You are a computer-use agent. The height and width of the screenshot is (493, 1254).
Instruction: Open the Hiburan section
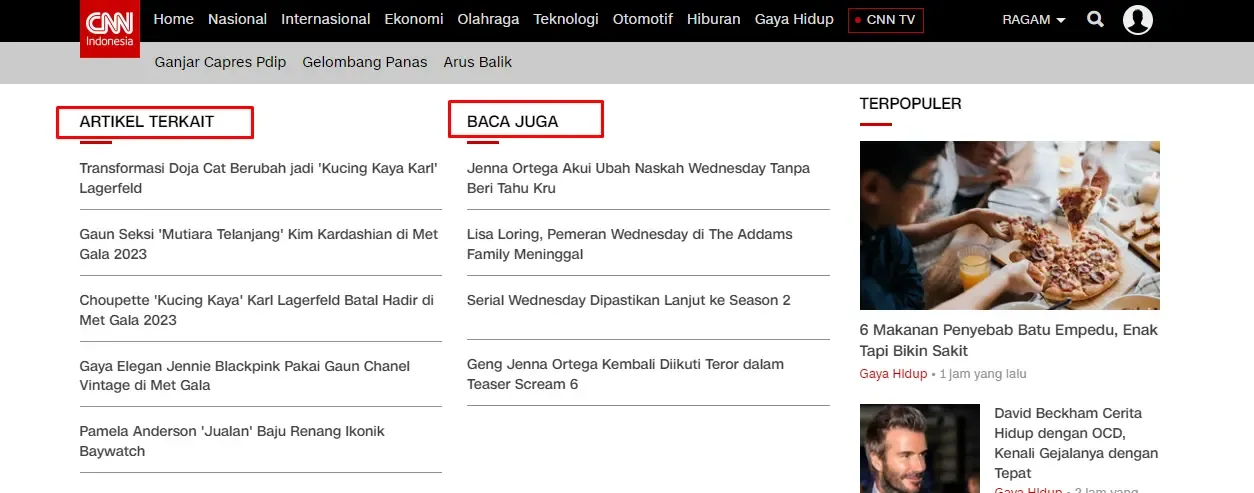[x=714, y=19]
